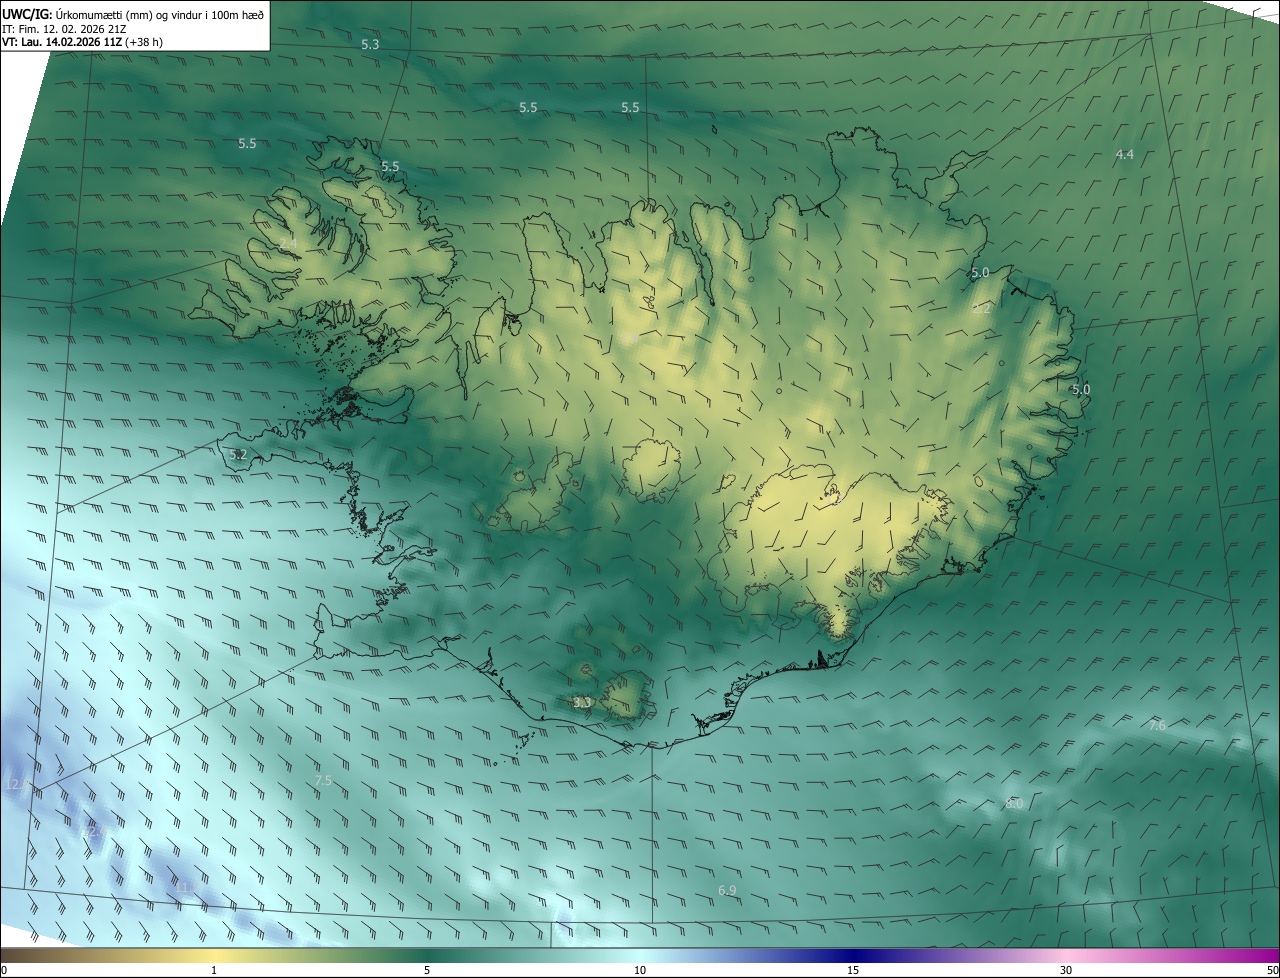The image size is (1280, 978).
Task: Click the 0 tick on the color scale
Action: coord(3,970)
